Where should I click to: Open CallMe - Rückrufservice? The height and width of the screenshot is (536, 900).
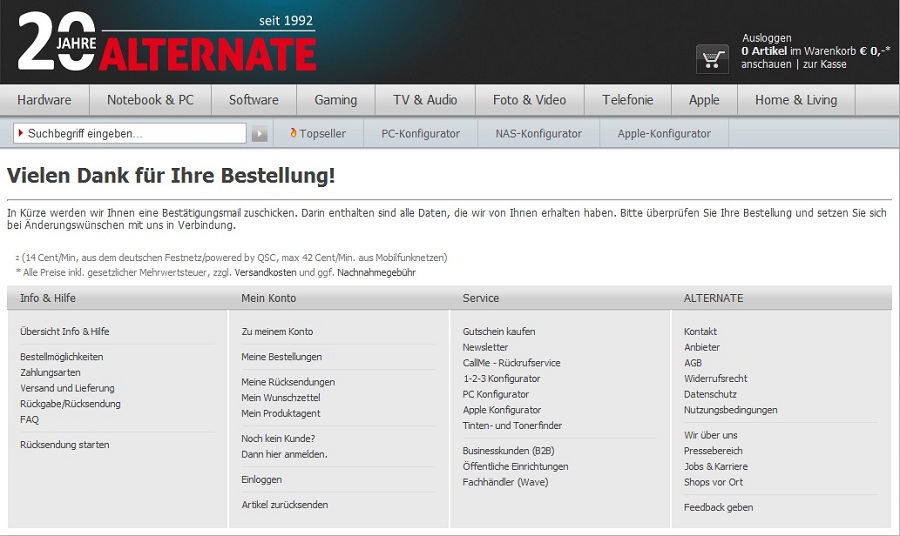coord(511,363)
